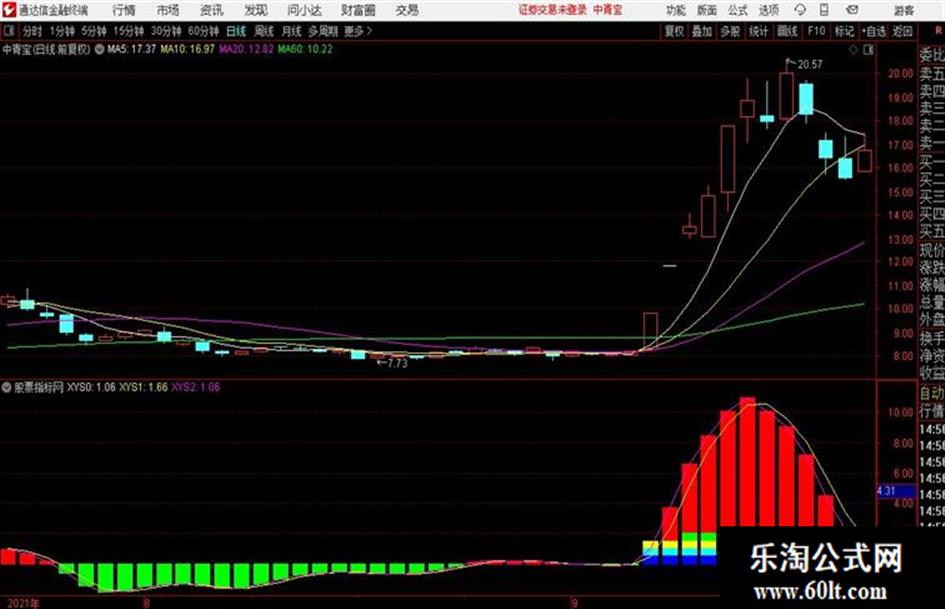This screenshot has width=945, height=609.
Task: Expand 更多 periods
Action: pyautogui.click(x=358, y=31)
